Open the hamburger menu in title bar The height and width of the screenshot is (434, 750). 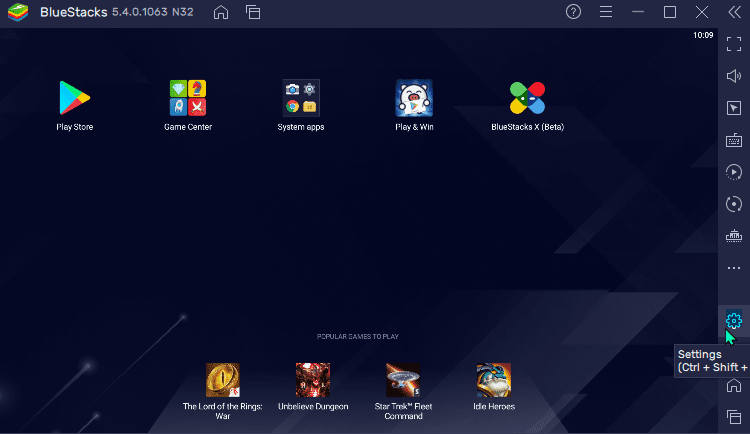coord(606,12)
